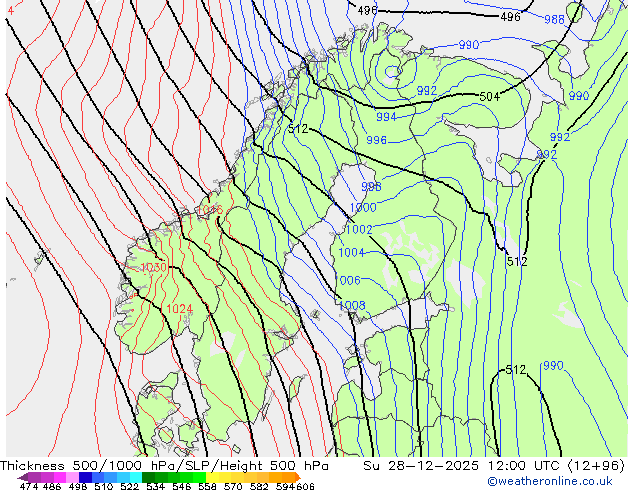
Task: Click the black 504 height contour label
Action: click(x=489, y=96)
